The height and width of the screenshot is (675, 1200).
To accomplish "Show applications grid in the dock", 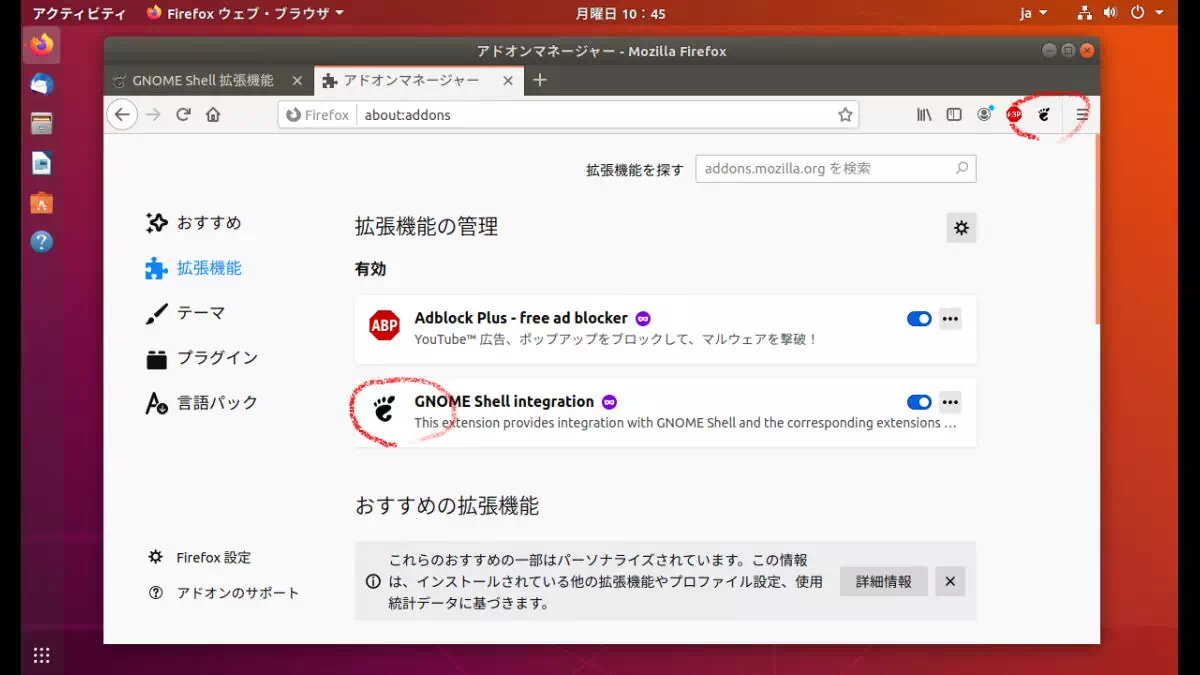I will (x=41, y=655).
